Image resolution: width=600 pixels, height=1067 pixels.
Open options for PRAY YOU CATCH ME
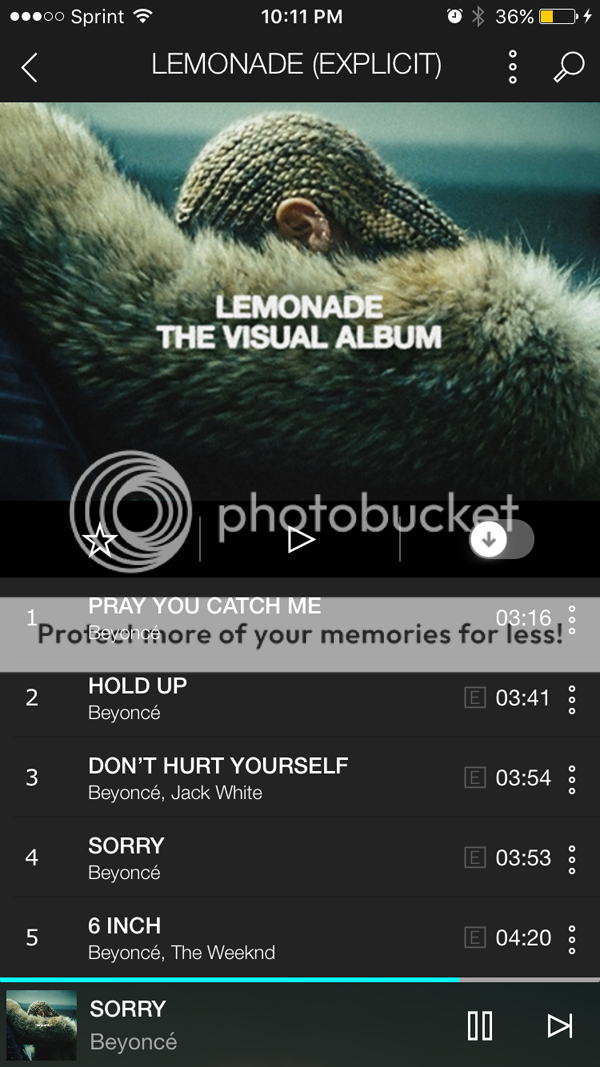click(572, 619)
